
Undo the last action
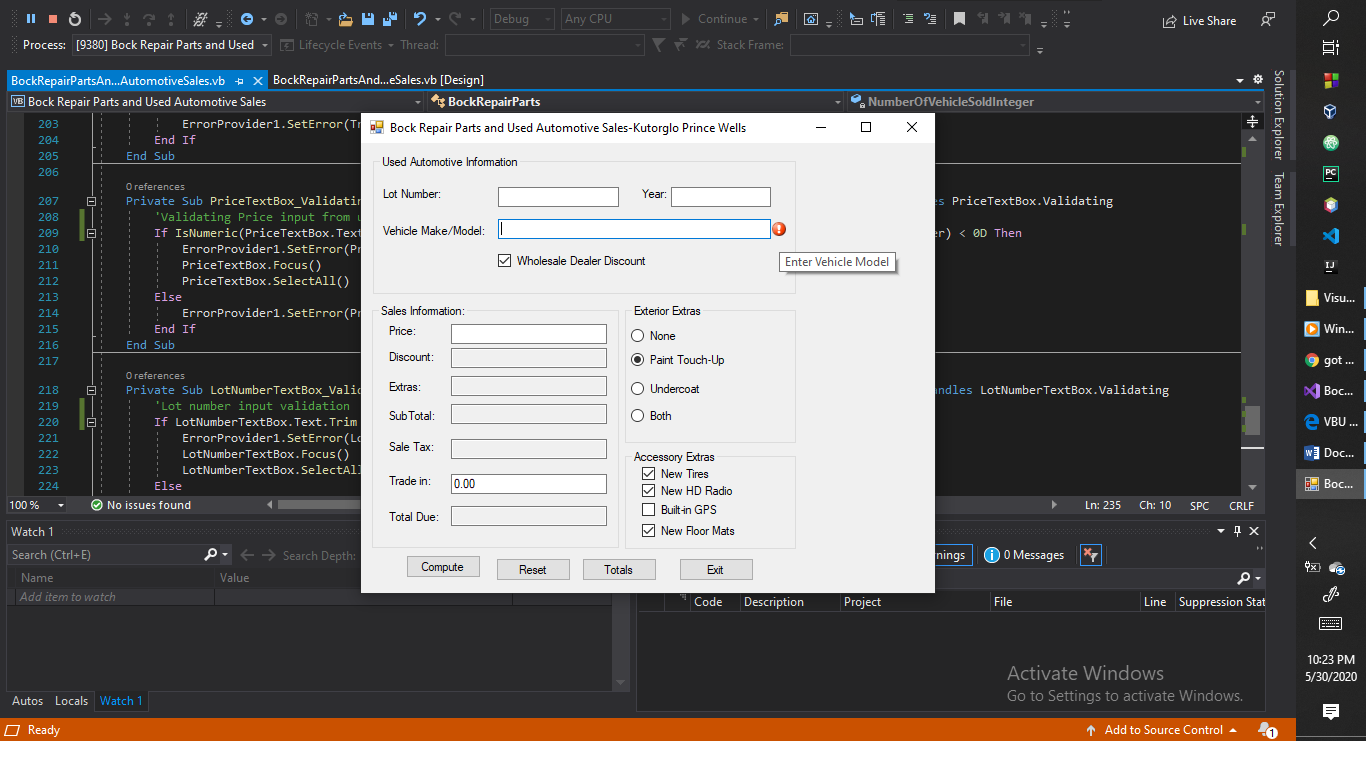[421, 19]
